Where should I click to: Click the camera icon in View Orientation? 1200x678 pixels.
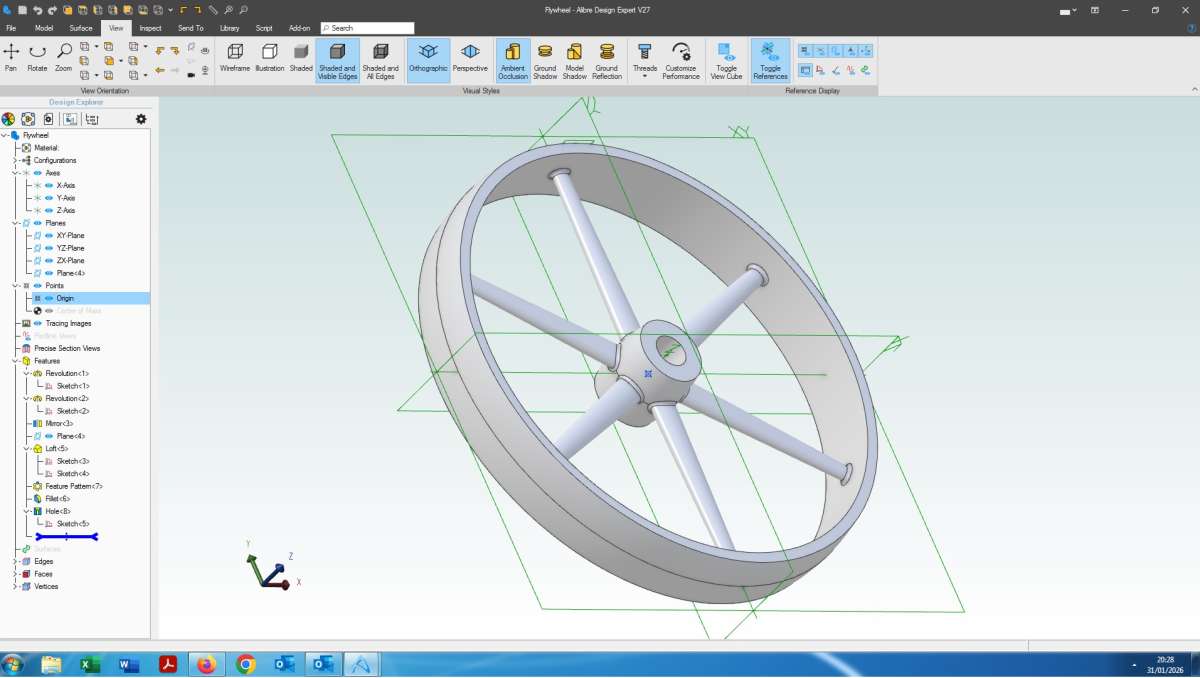tap(191, 74)
